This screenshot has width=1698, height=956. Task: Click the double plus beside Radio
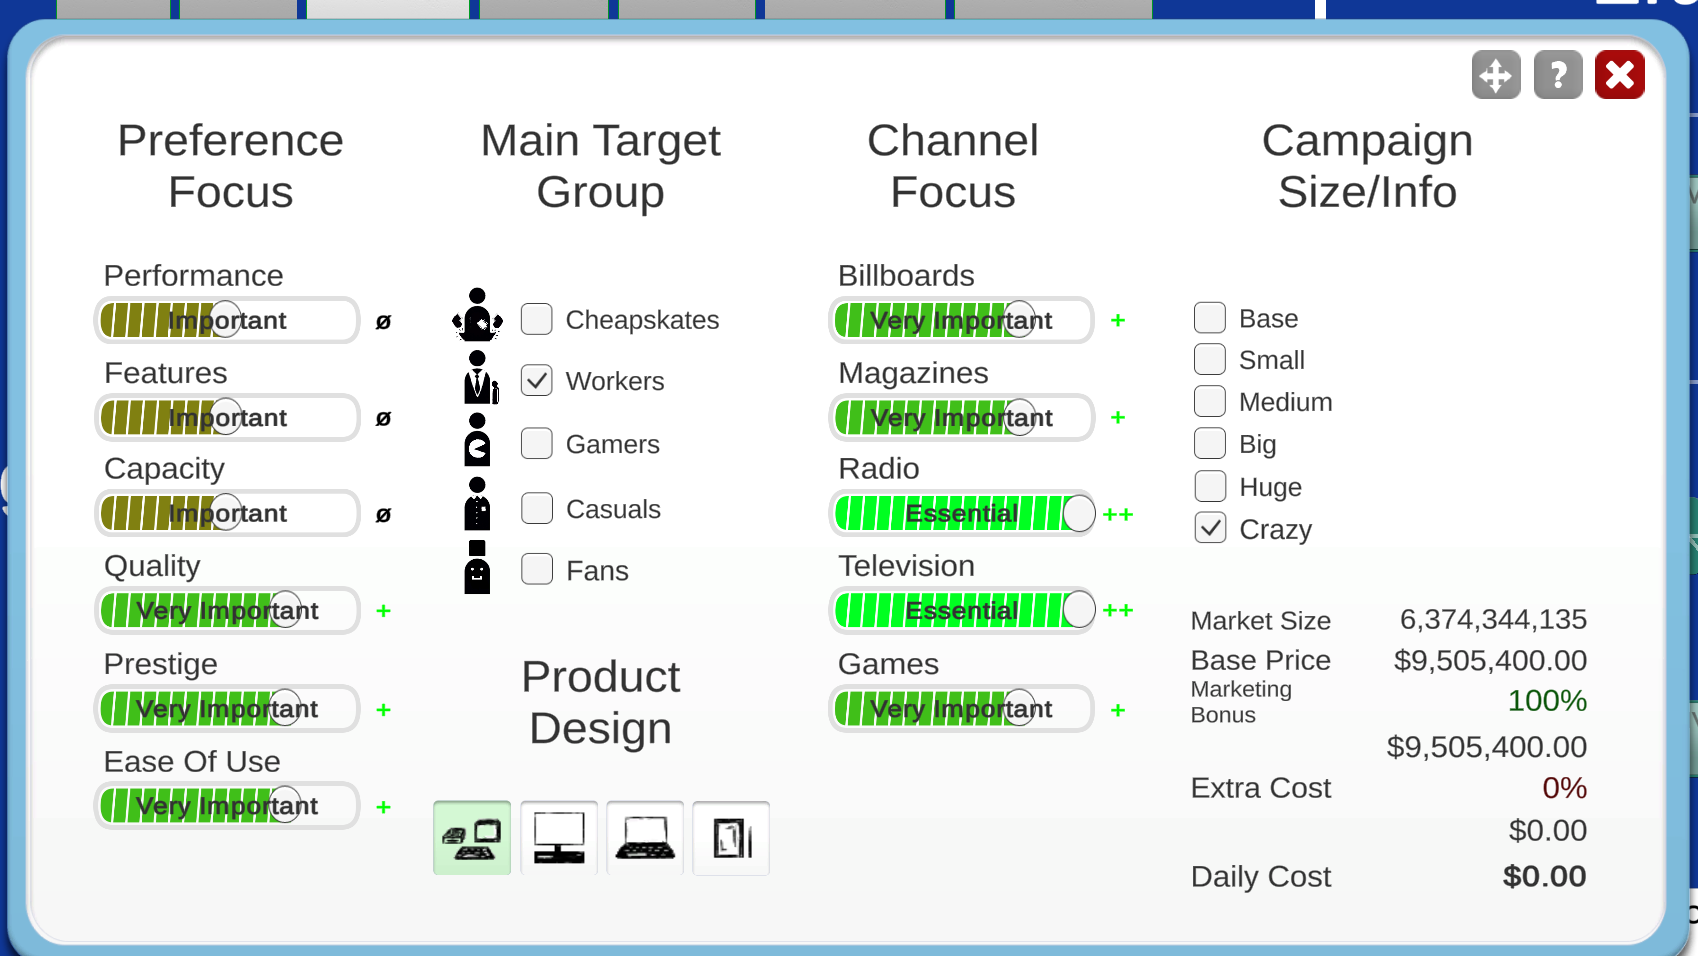pos(1118,514)
